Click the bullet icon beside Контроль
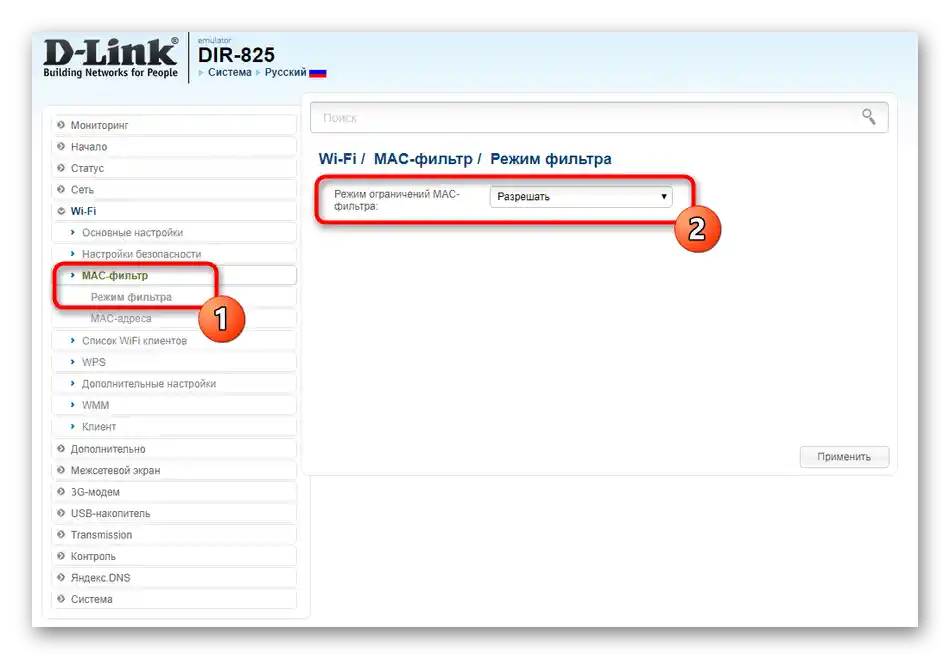This screenshot has width=950, height=659. (x=61, y=556)
